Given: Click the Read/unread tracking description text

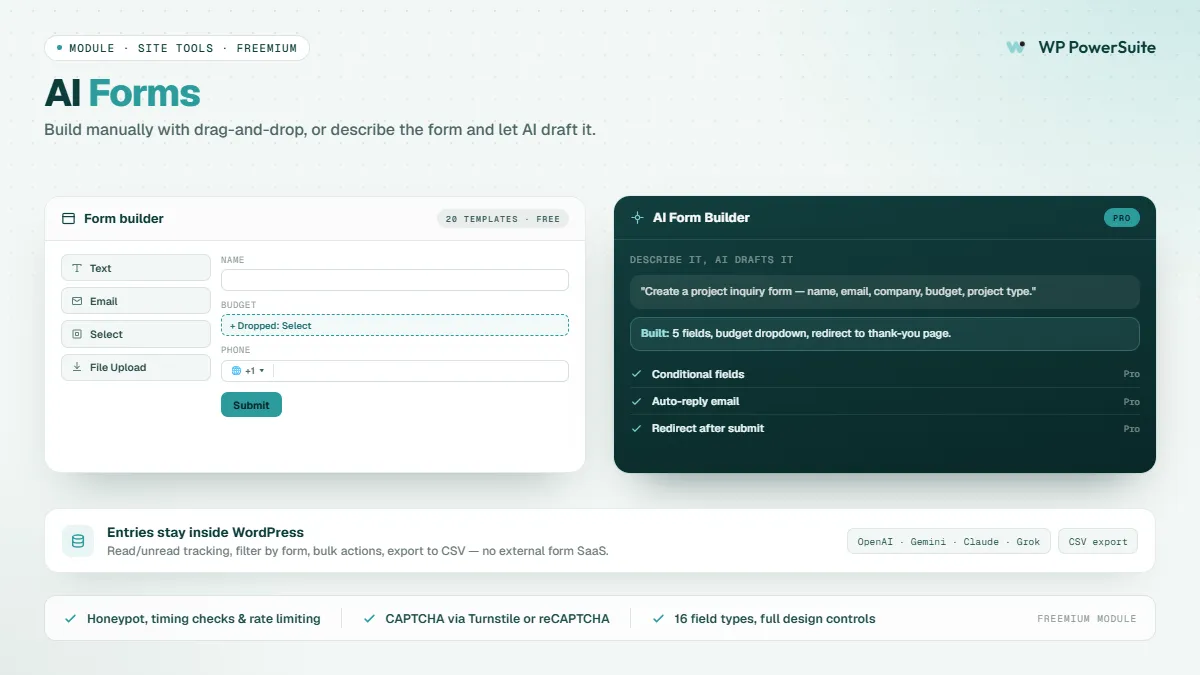Looking at the screenshot, I should pyautogui.click(x=358, y=551).
